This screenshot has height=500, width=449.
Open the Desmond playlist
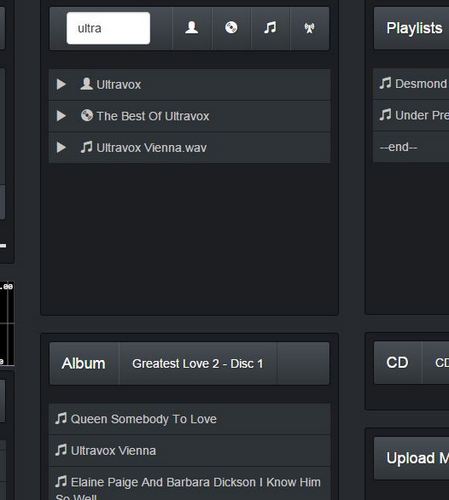[421, 84]
